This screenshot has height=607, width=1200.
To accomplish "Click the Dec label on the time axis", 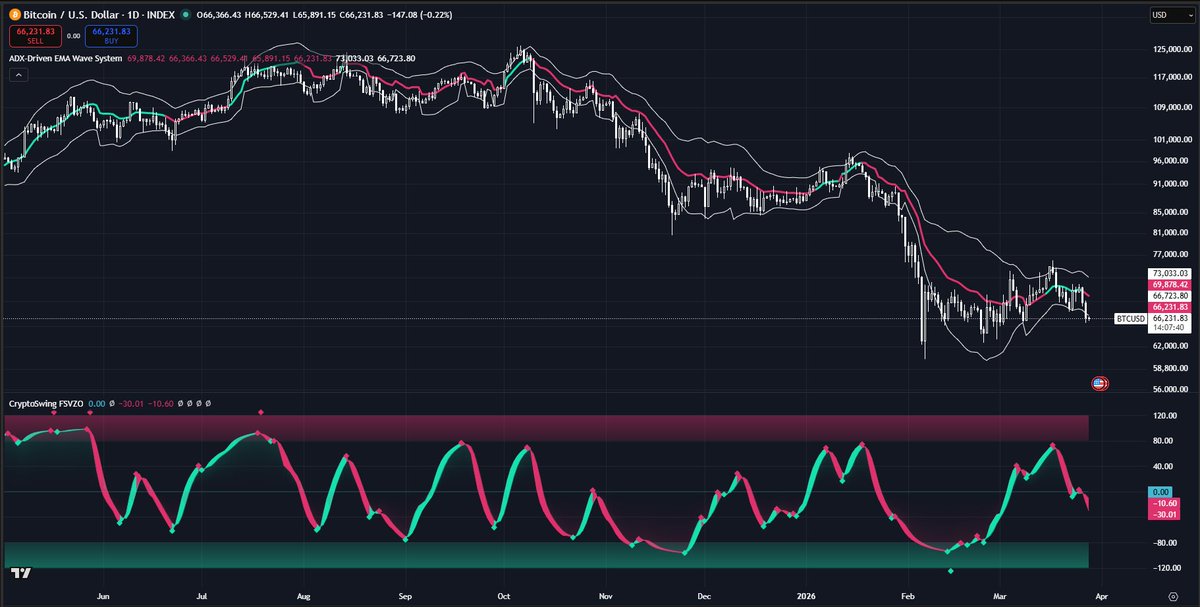I will [x=702, y=594].
